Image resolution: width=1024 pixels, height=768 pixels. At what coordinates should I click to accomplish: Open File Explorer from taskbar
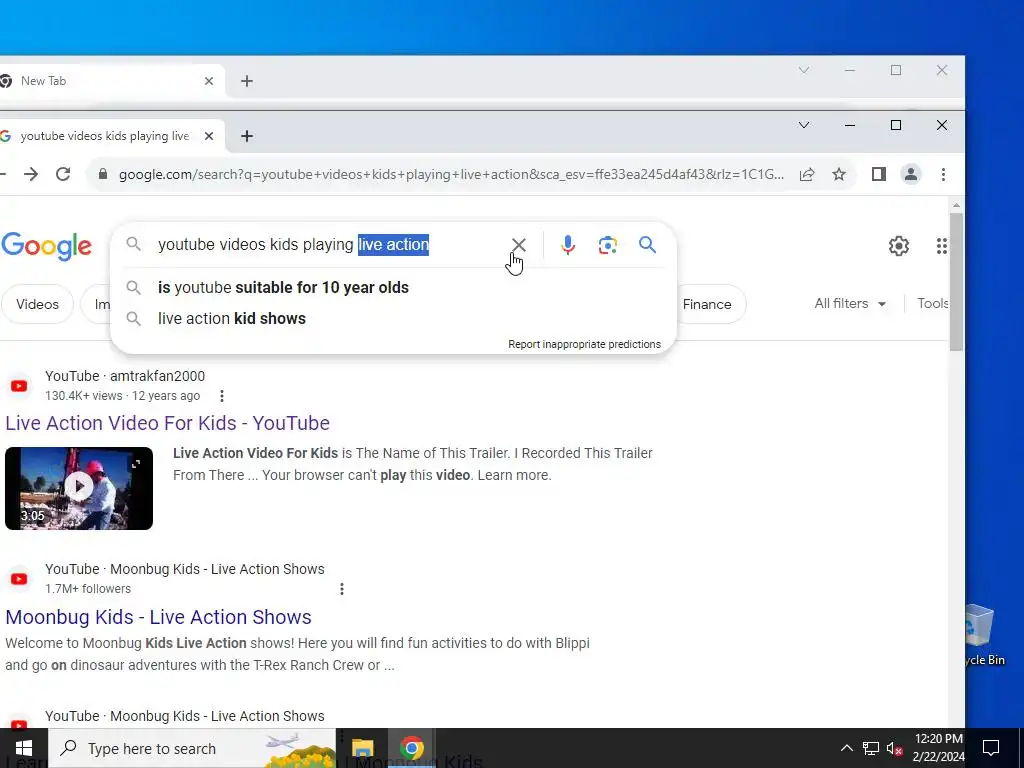[362, 748]
